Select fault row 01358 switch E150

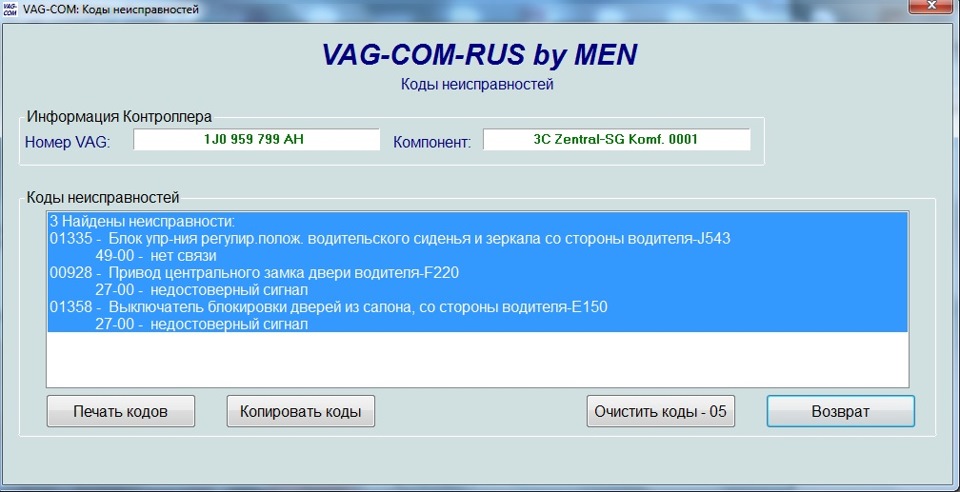478,307
